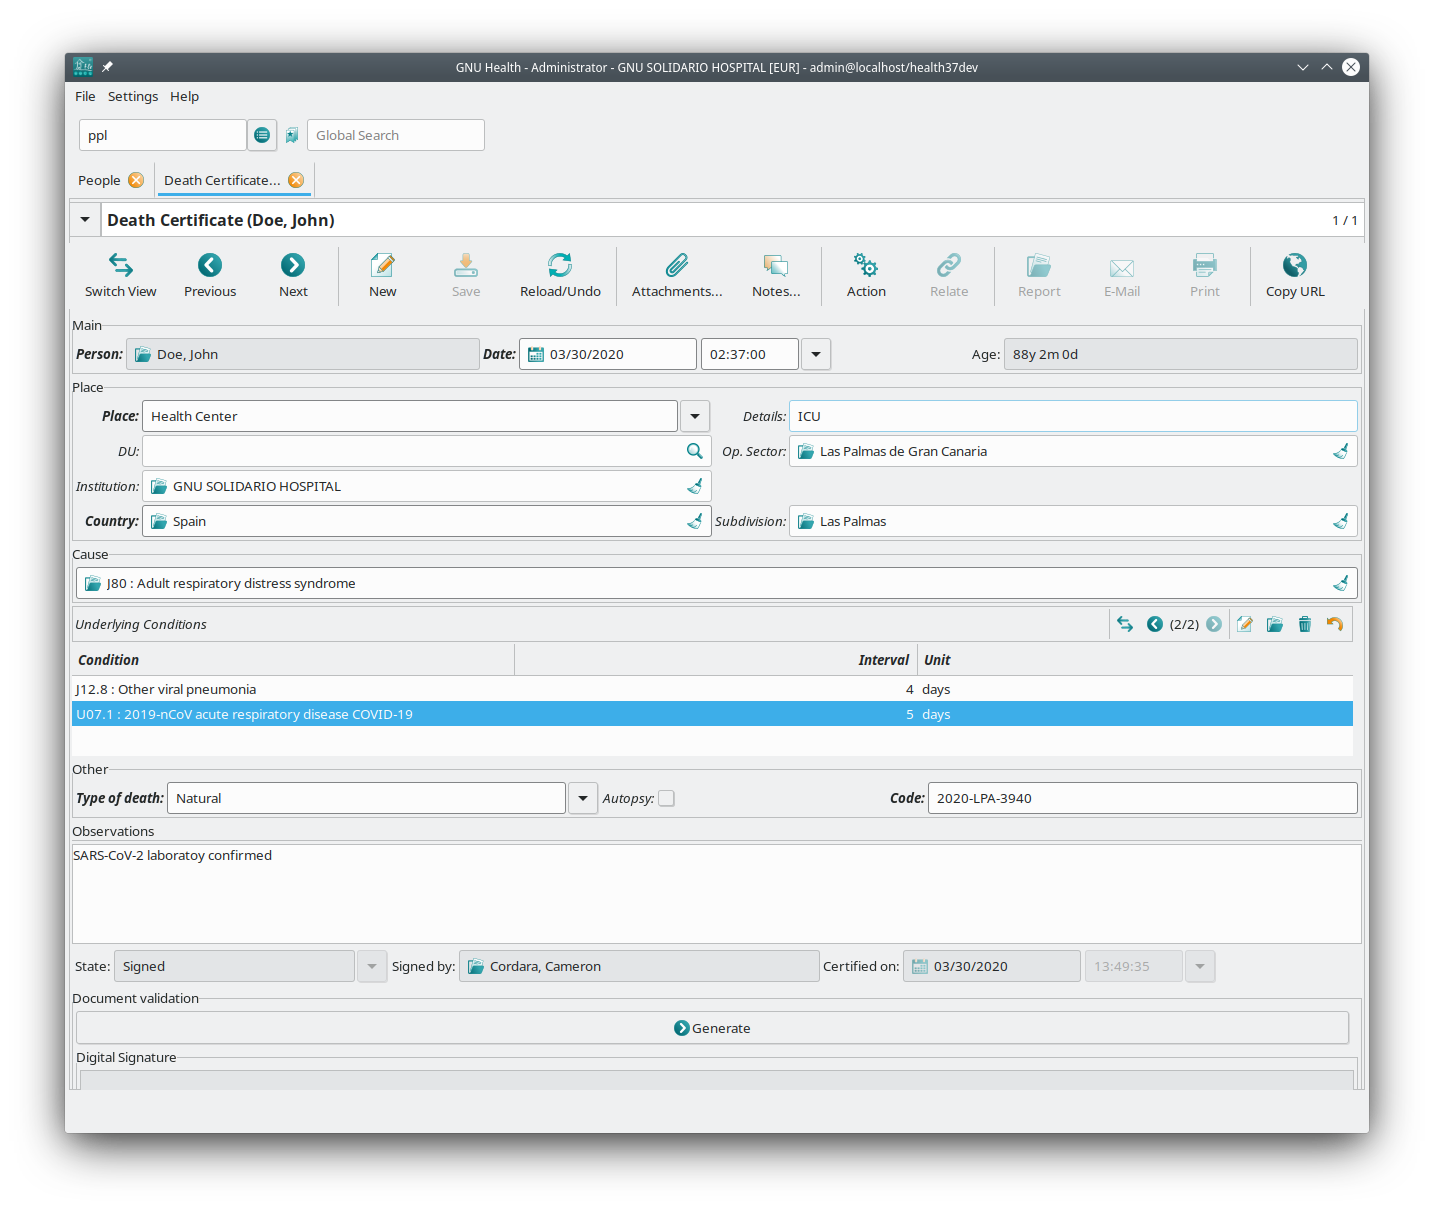Expand the Place dropdown
Screen dimensions: 1434x1210
click(695, 416)
